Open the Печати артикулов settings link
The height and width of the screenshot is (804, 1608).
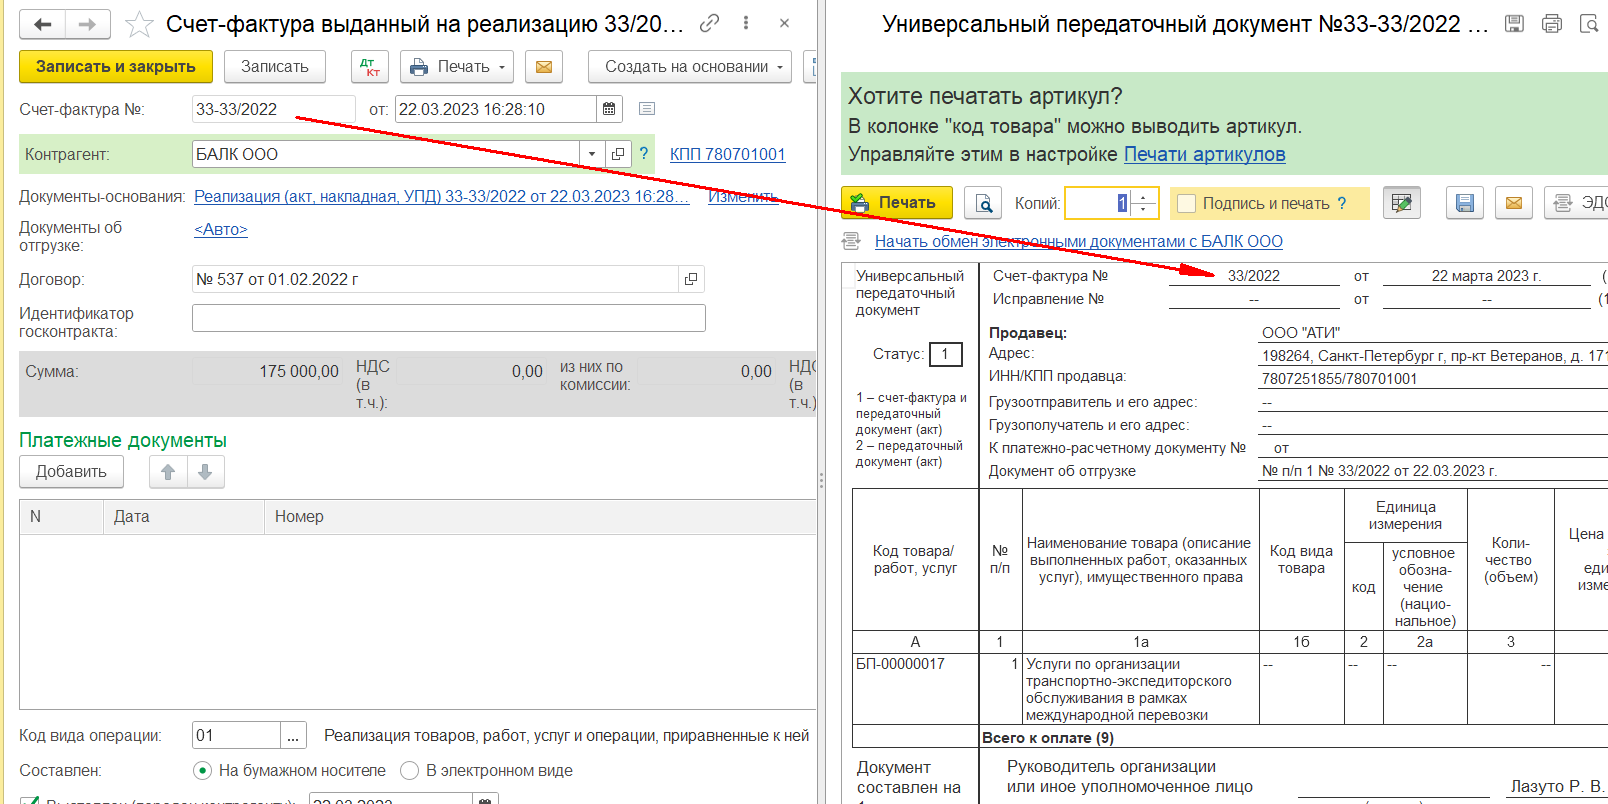[x=1204, y=154]
